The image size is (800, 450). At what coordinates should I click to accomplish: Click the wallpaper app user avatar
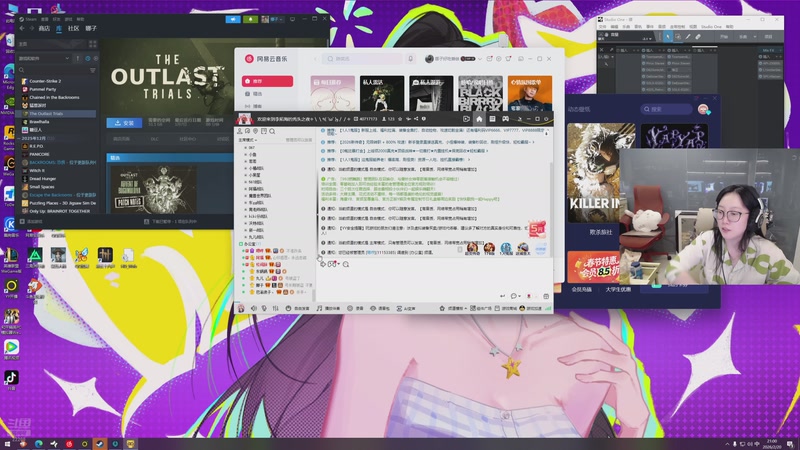pos(703,109)
